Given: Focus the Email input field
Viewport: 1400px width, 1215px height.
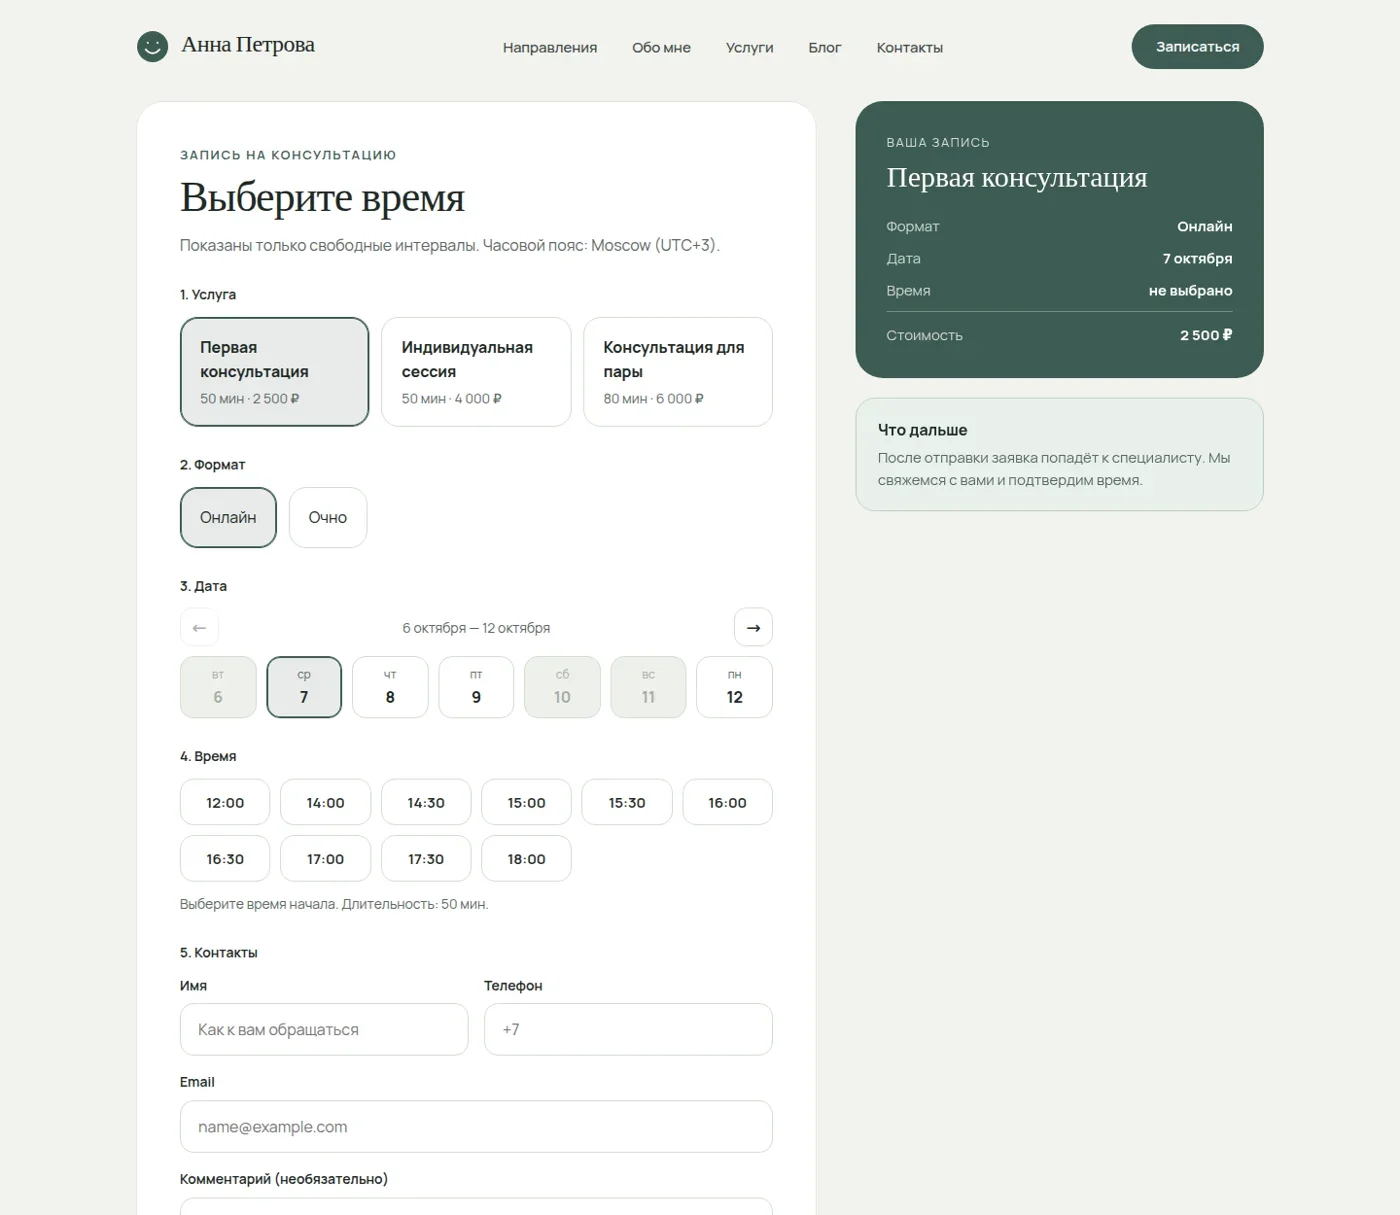Looking at the screenshot, I should (476, 1126).
